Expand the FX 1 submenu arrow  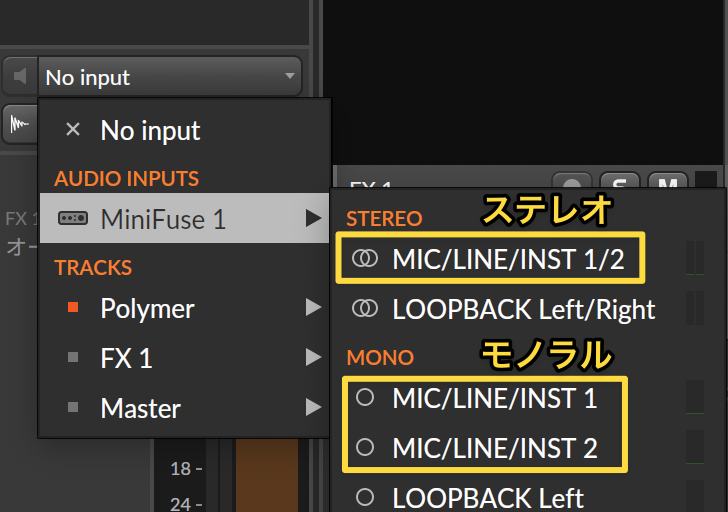(x=313, y=357)
